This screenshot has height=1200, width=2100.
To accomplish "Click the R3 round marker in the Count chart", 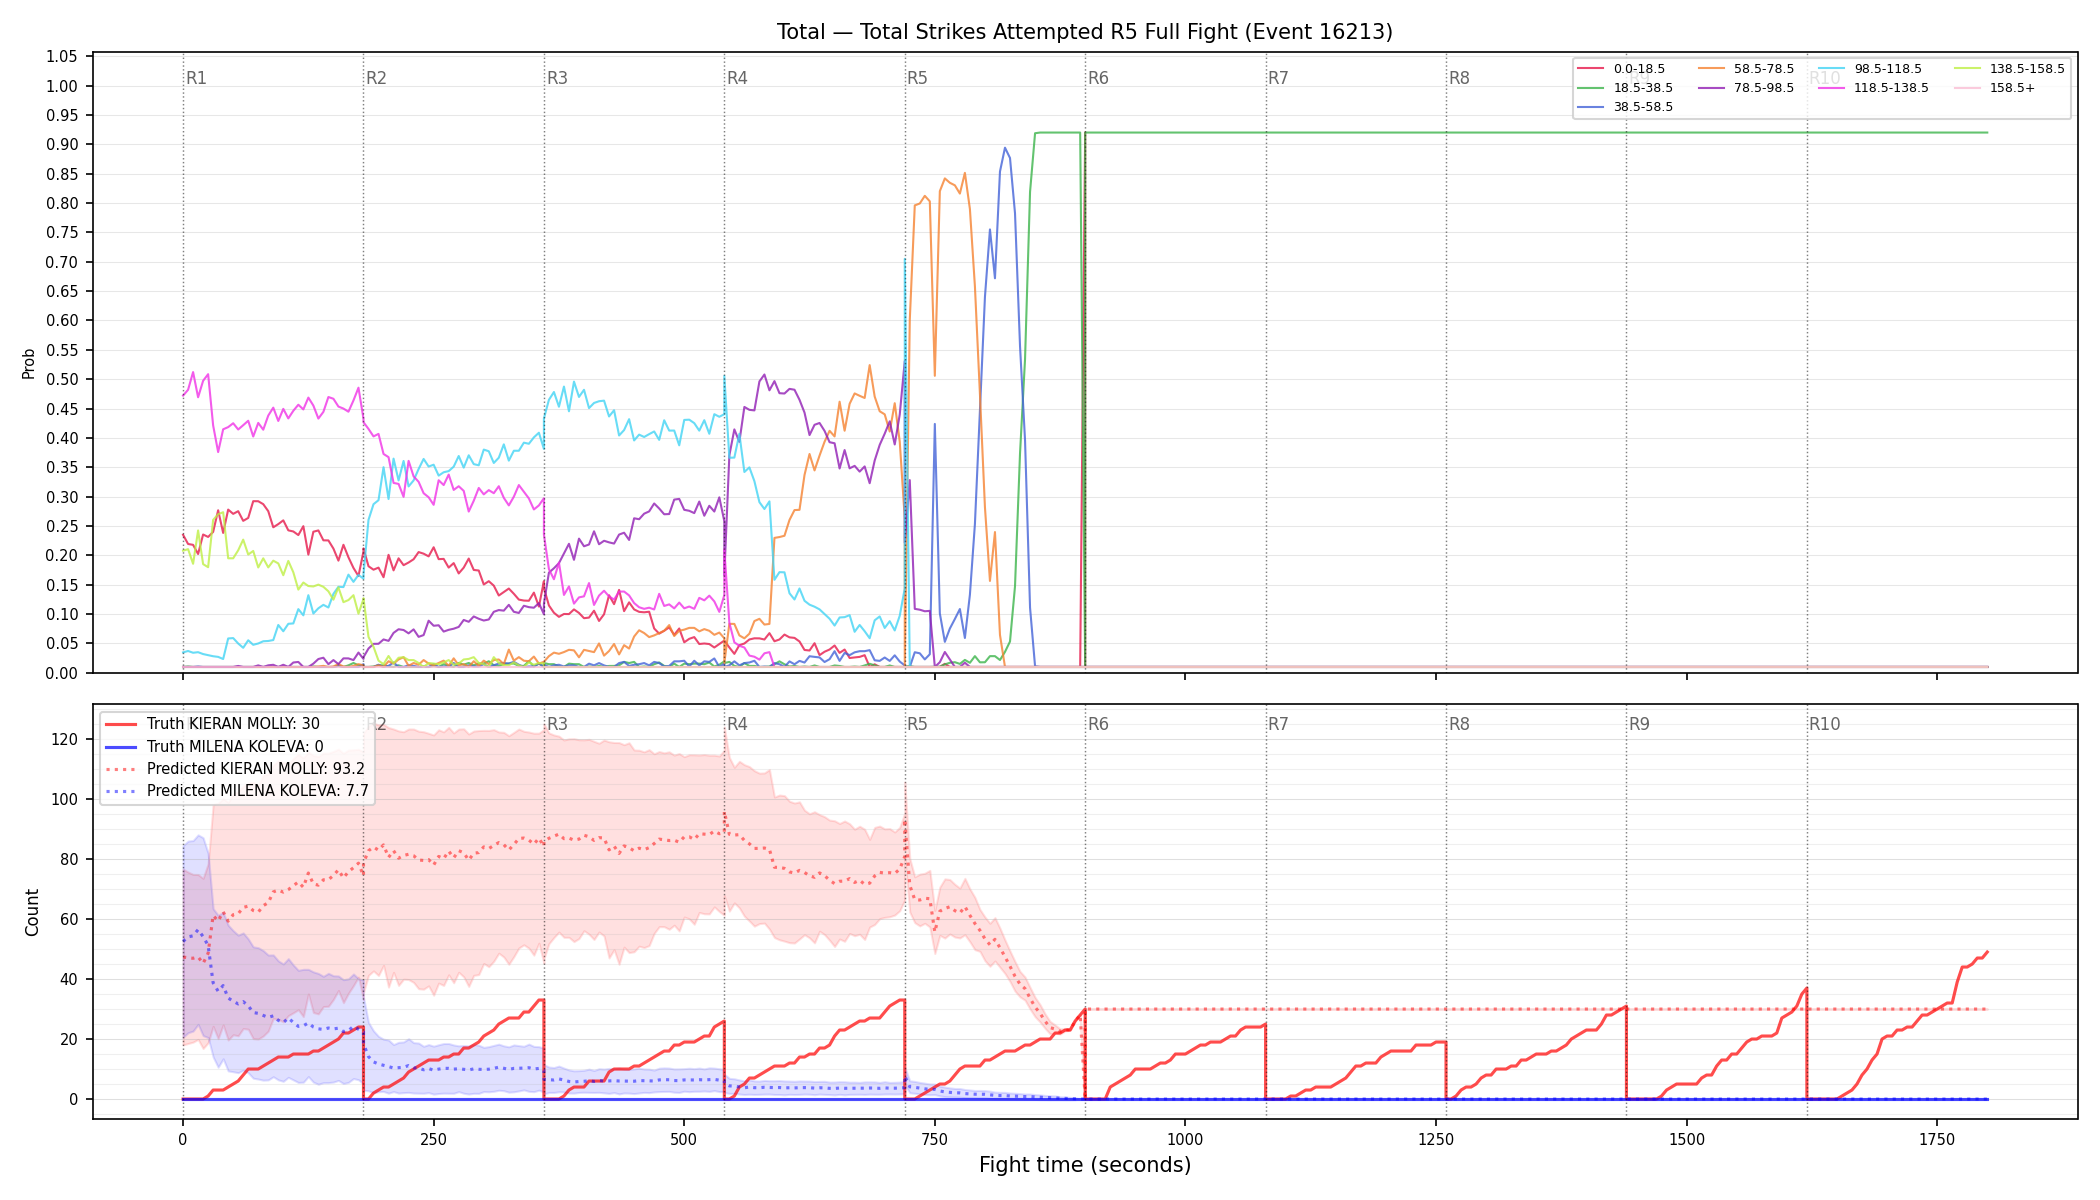I will [x=557, y=724].
